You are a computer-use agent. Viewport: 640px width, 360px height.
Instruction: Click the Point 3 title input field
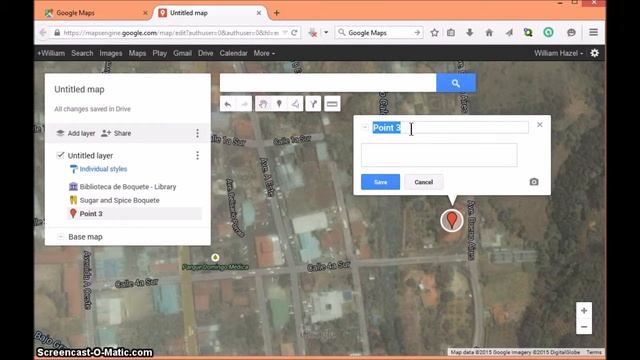click(450, 127)
